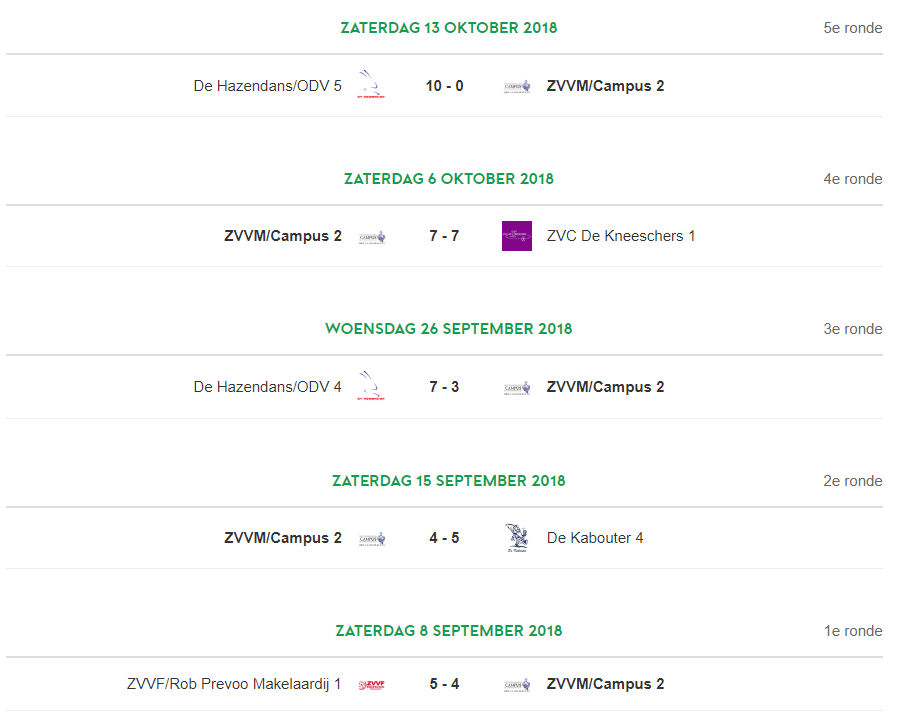Image resolution: width=904 pixels, height=720 pixels.
Task: Click ZVVM/Campus 2 logo in 4 - 5 match
Action: coord(372,539)
